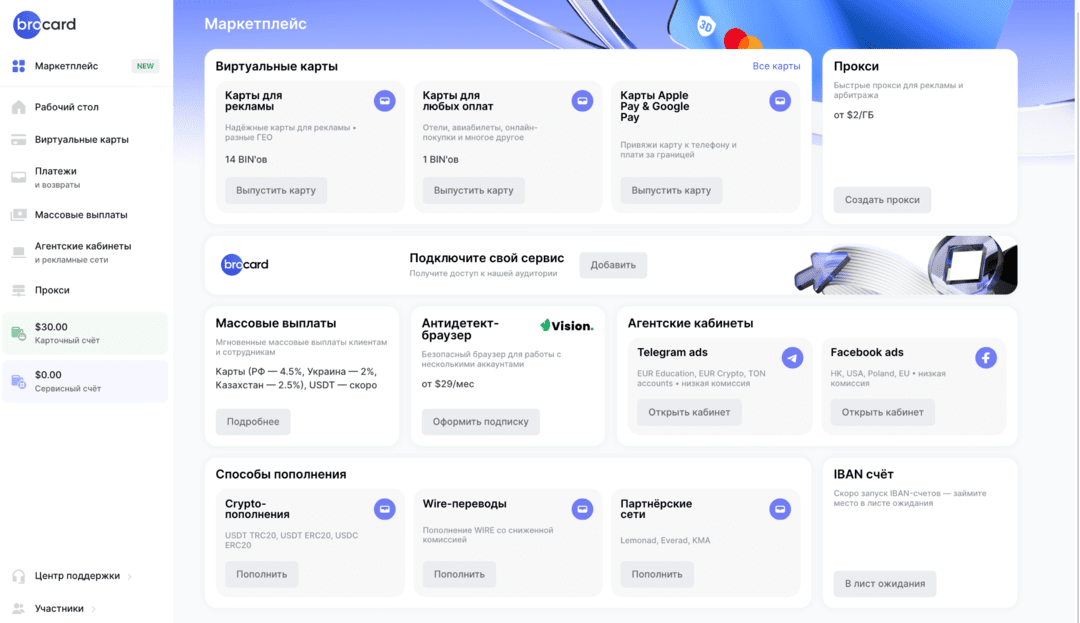The image size is (1080, 623).
Task: Click the Создать прокси button
Action: pos(882,200)
